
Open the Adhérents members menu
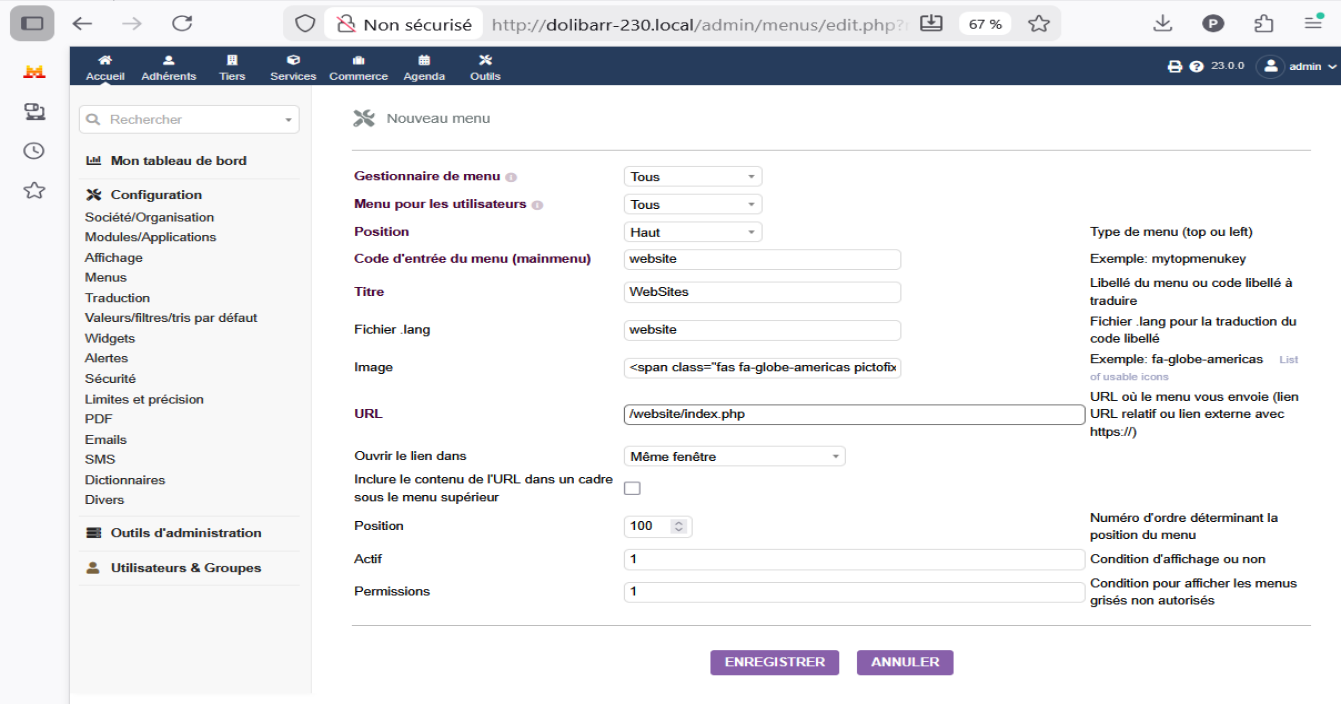point(169,67)
